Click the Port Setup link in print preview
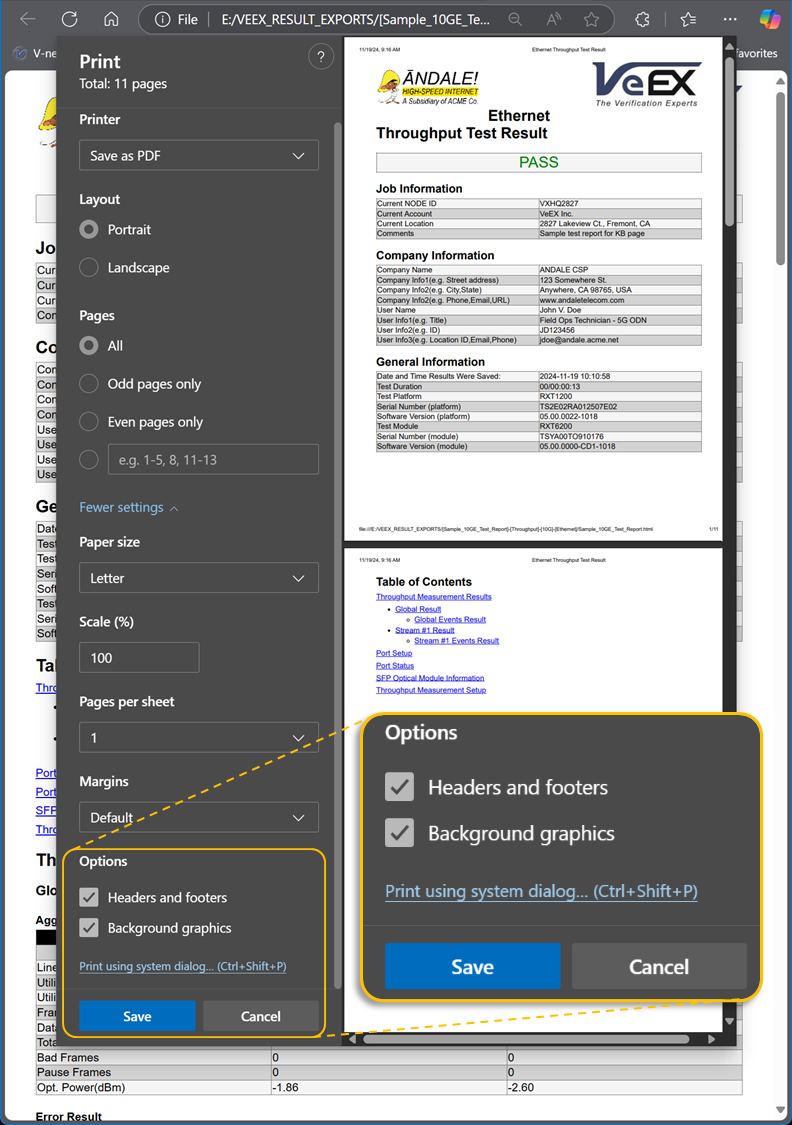 (x=394, y=653)
